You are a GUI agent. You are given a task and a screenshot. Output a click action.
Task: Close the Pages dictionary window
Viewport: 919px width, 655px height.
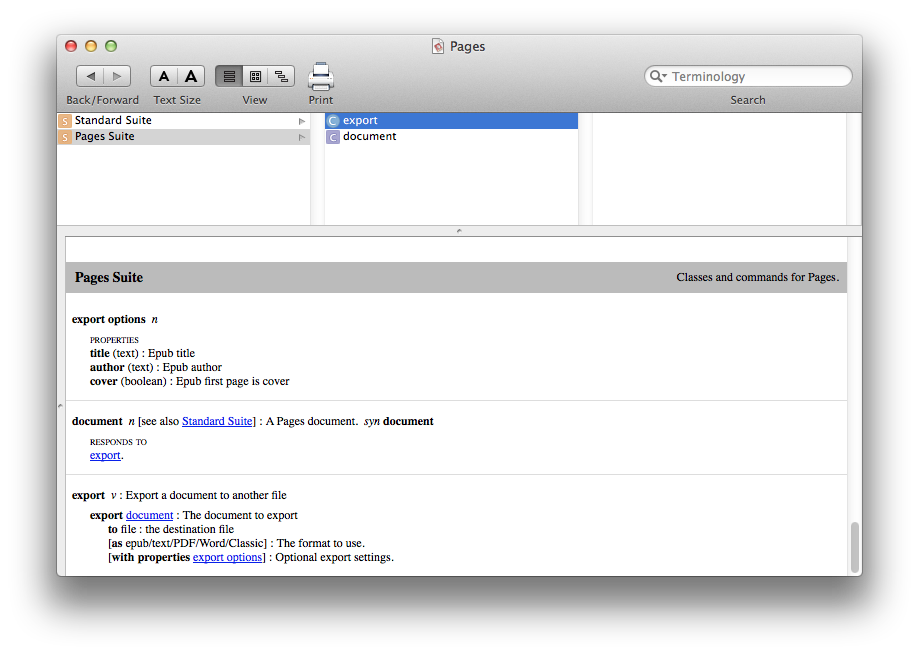[x=72, y=46]
